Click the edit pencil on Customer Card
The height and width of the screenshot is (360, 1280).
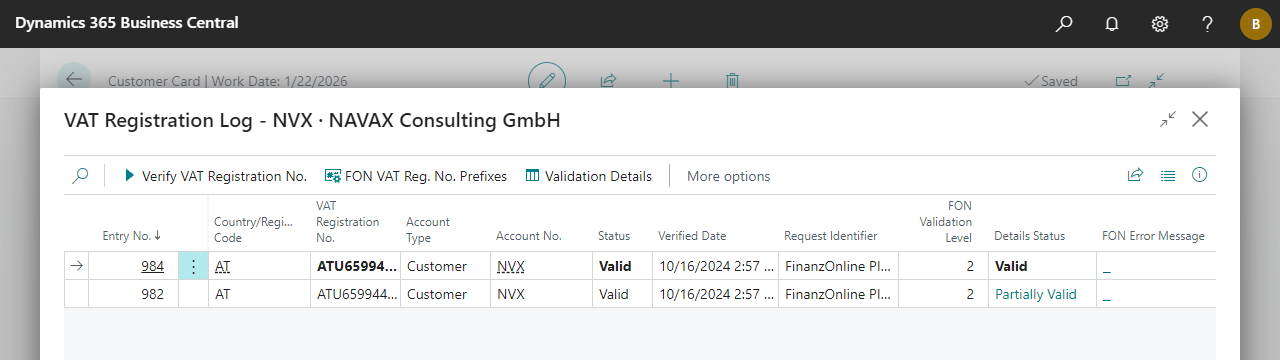coord(546,80)
